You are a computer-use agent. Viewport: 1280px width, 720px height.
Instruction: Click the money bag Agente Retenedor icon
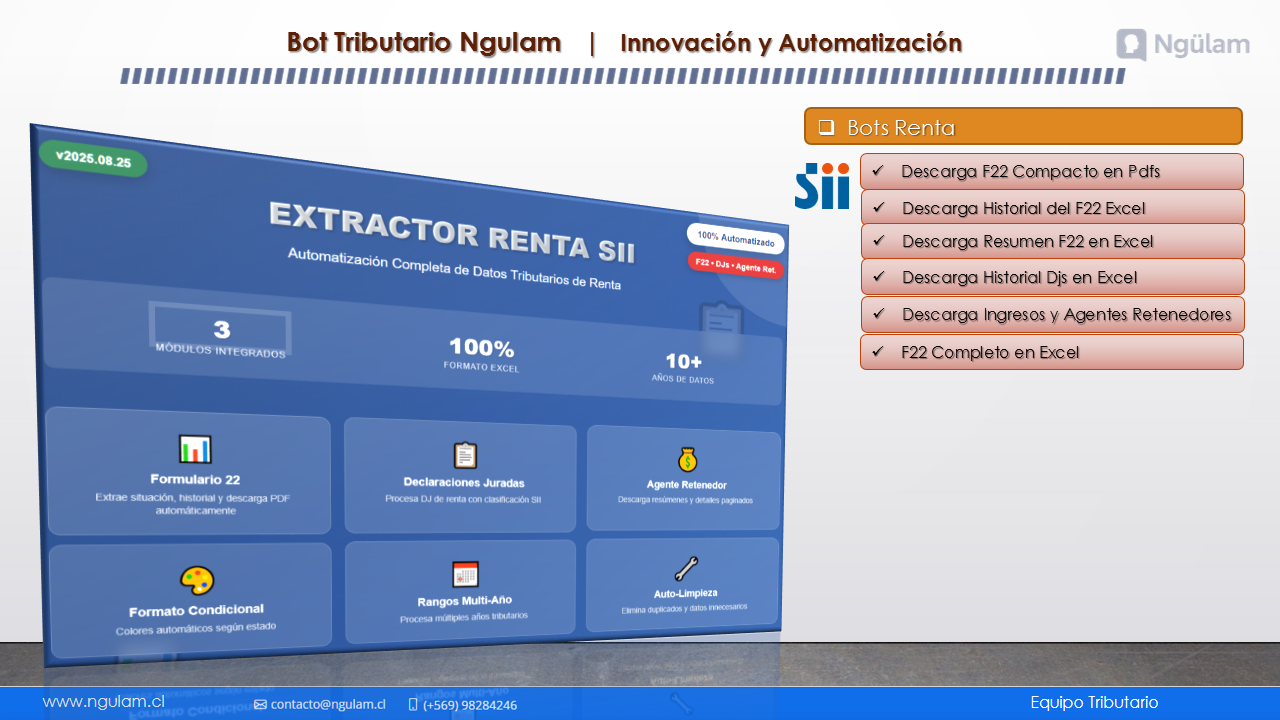coord(687,460)
